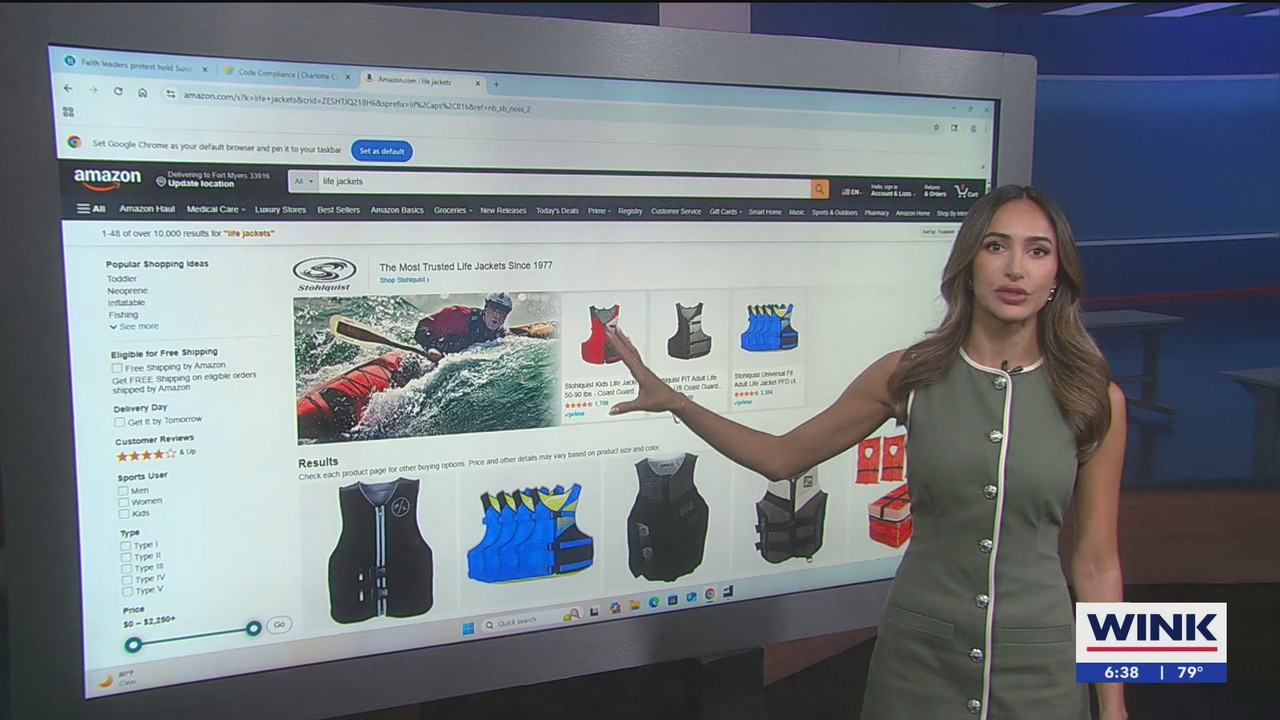
Task: Open Customer Service link
Action: tap(676, 212)
